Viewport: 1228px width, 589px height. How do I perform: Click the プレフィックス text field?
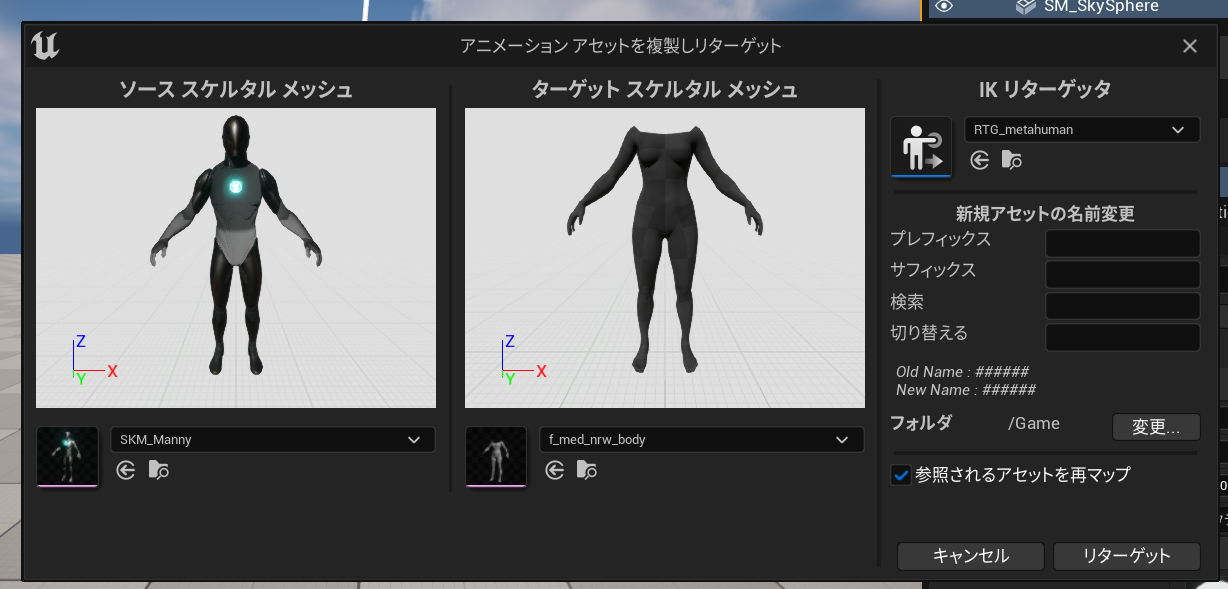(1122, 243)
